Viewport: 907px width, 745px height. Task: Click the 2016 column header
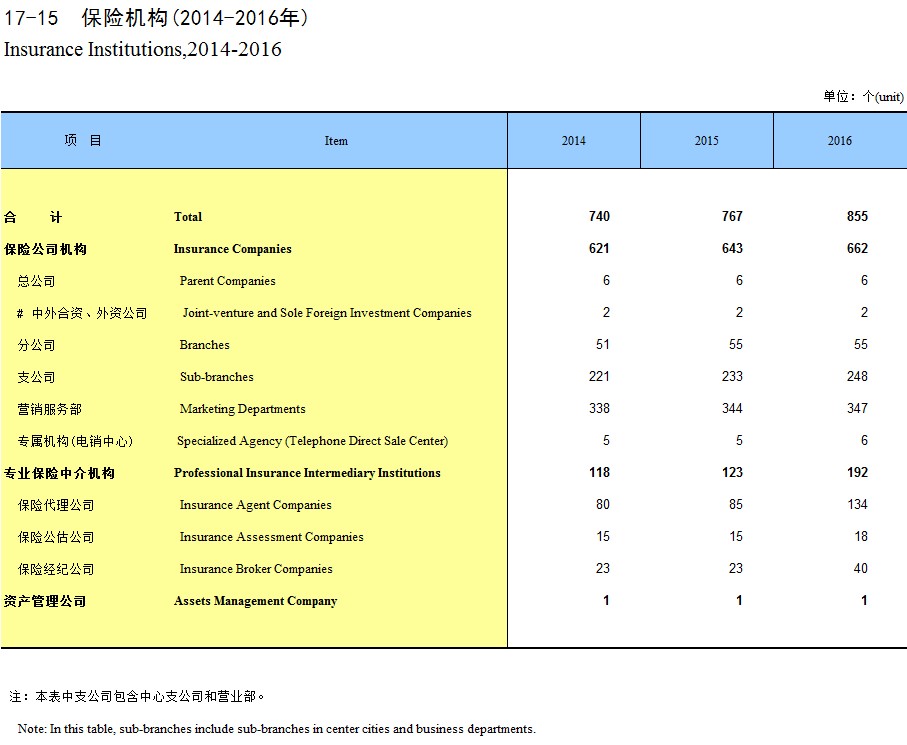click(x=839, y=141)
